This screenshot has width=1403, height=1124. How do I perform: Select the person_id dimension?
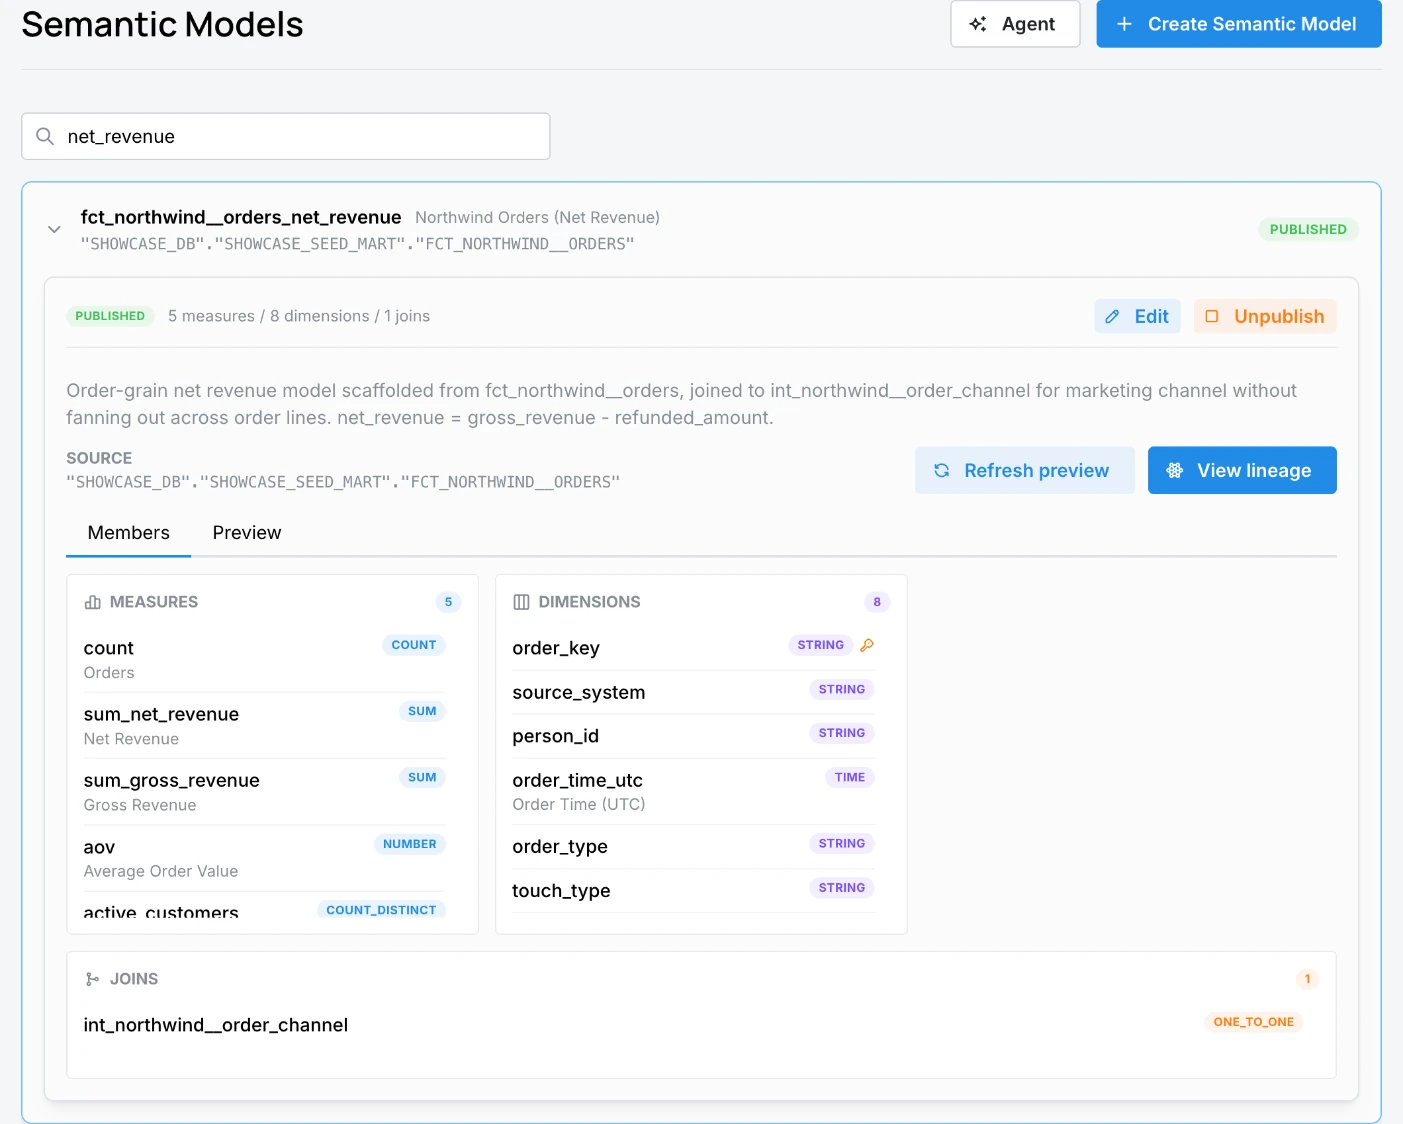pyautogui.click(x=693, y=735)
